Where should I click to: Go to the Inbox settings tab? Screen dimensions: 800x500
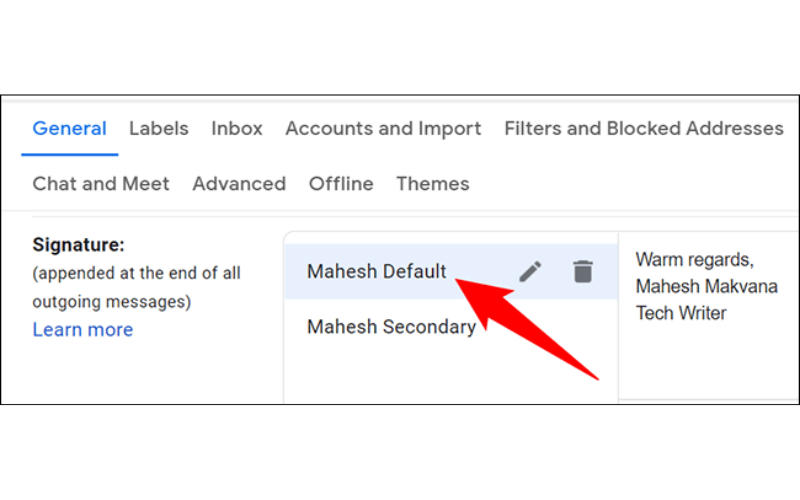point(237,129)
